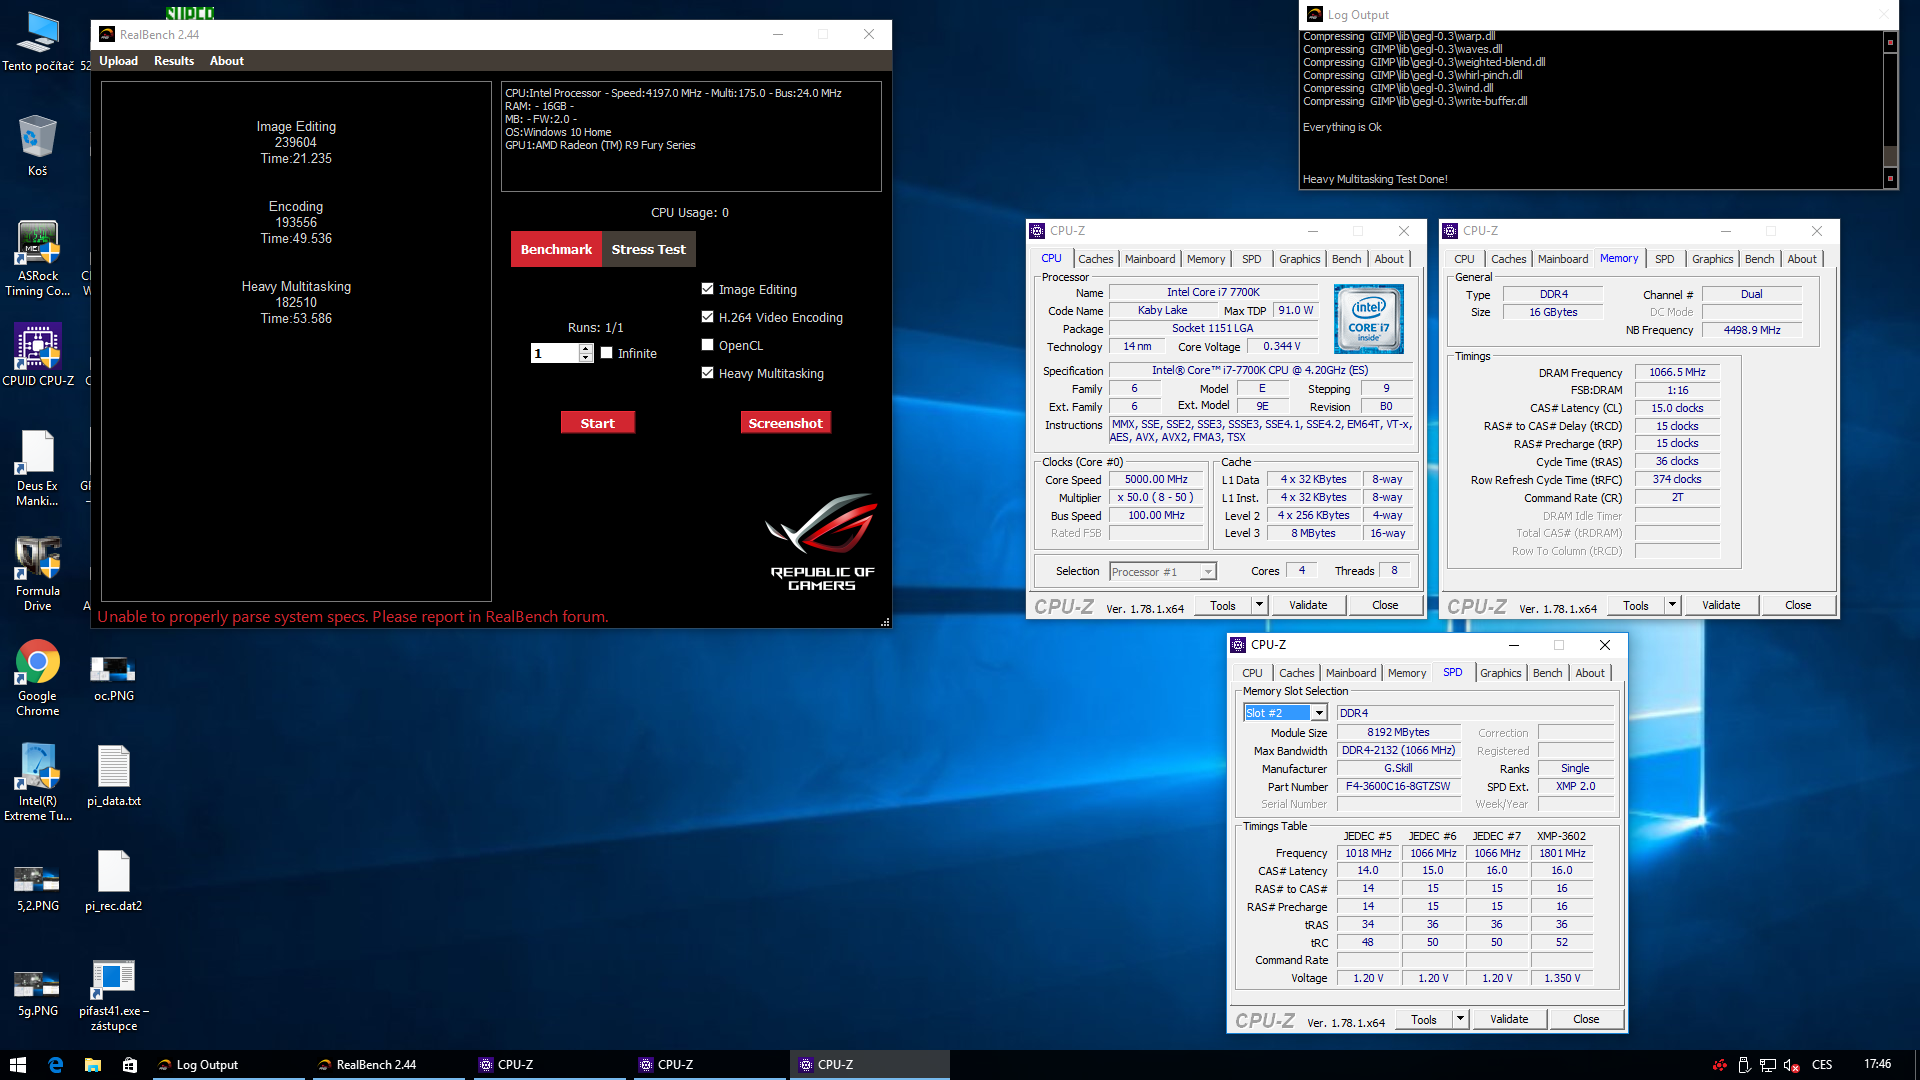
Task: Toggle the H.264 Video Encoding checkbox
Action: click(708, 316)
